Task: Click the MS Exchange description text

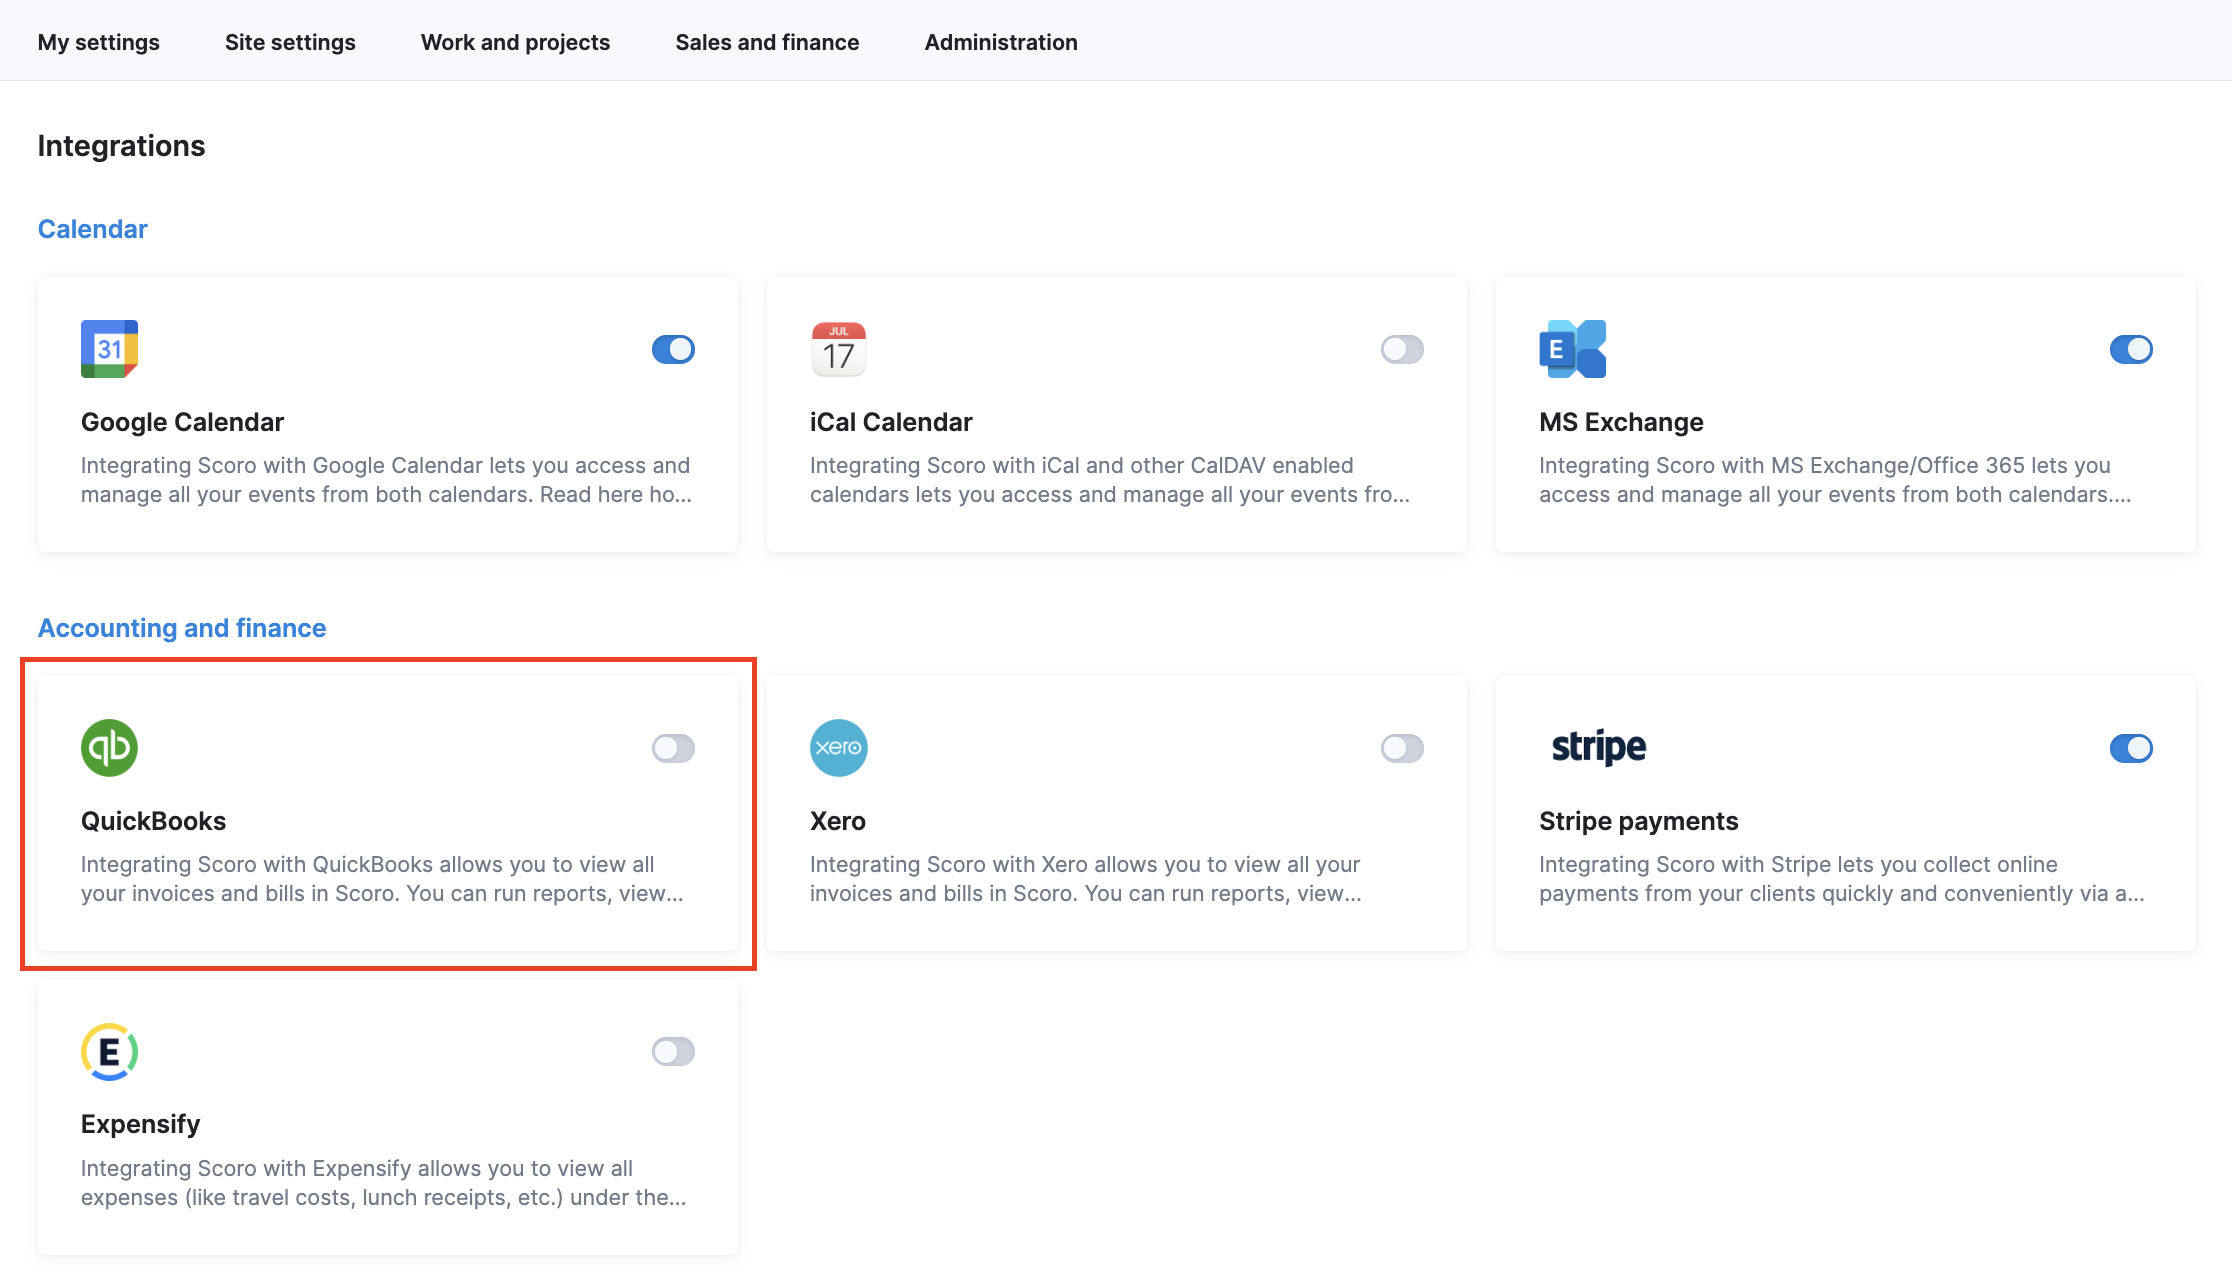Action: (x=1835, y=480)
